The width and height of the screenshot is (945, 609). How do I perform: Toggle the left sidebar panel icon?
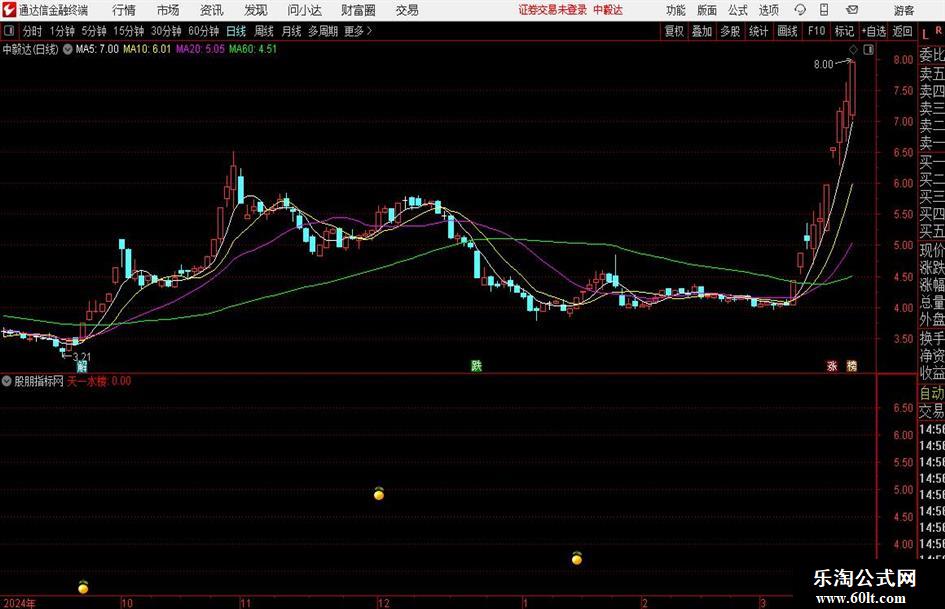pos(8,31)
